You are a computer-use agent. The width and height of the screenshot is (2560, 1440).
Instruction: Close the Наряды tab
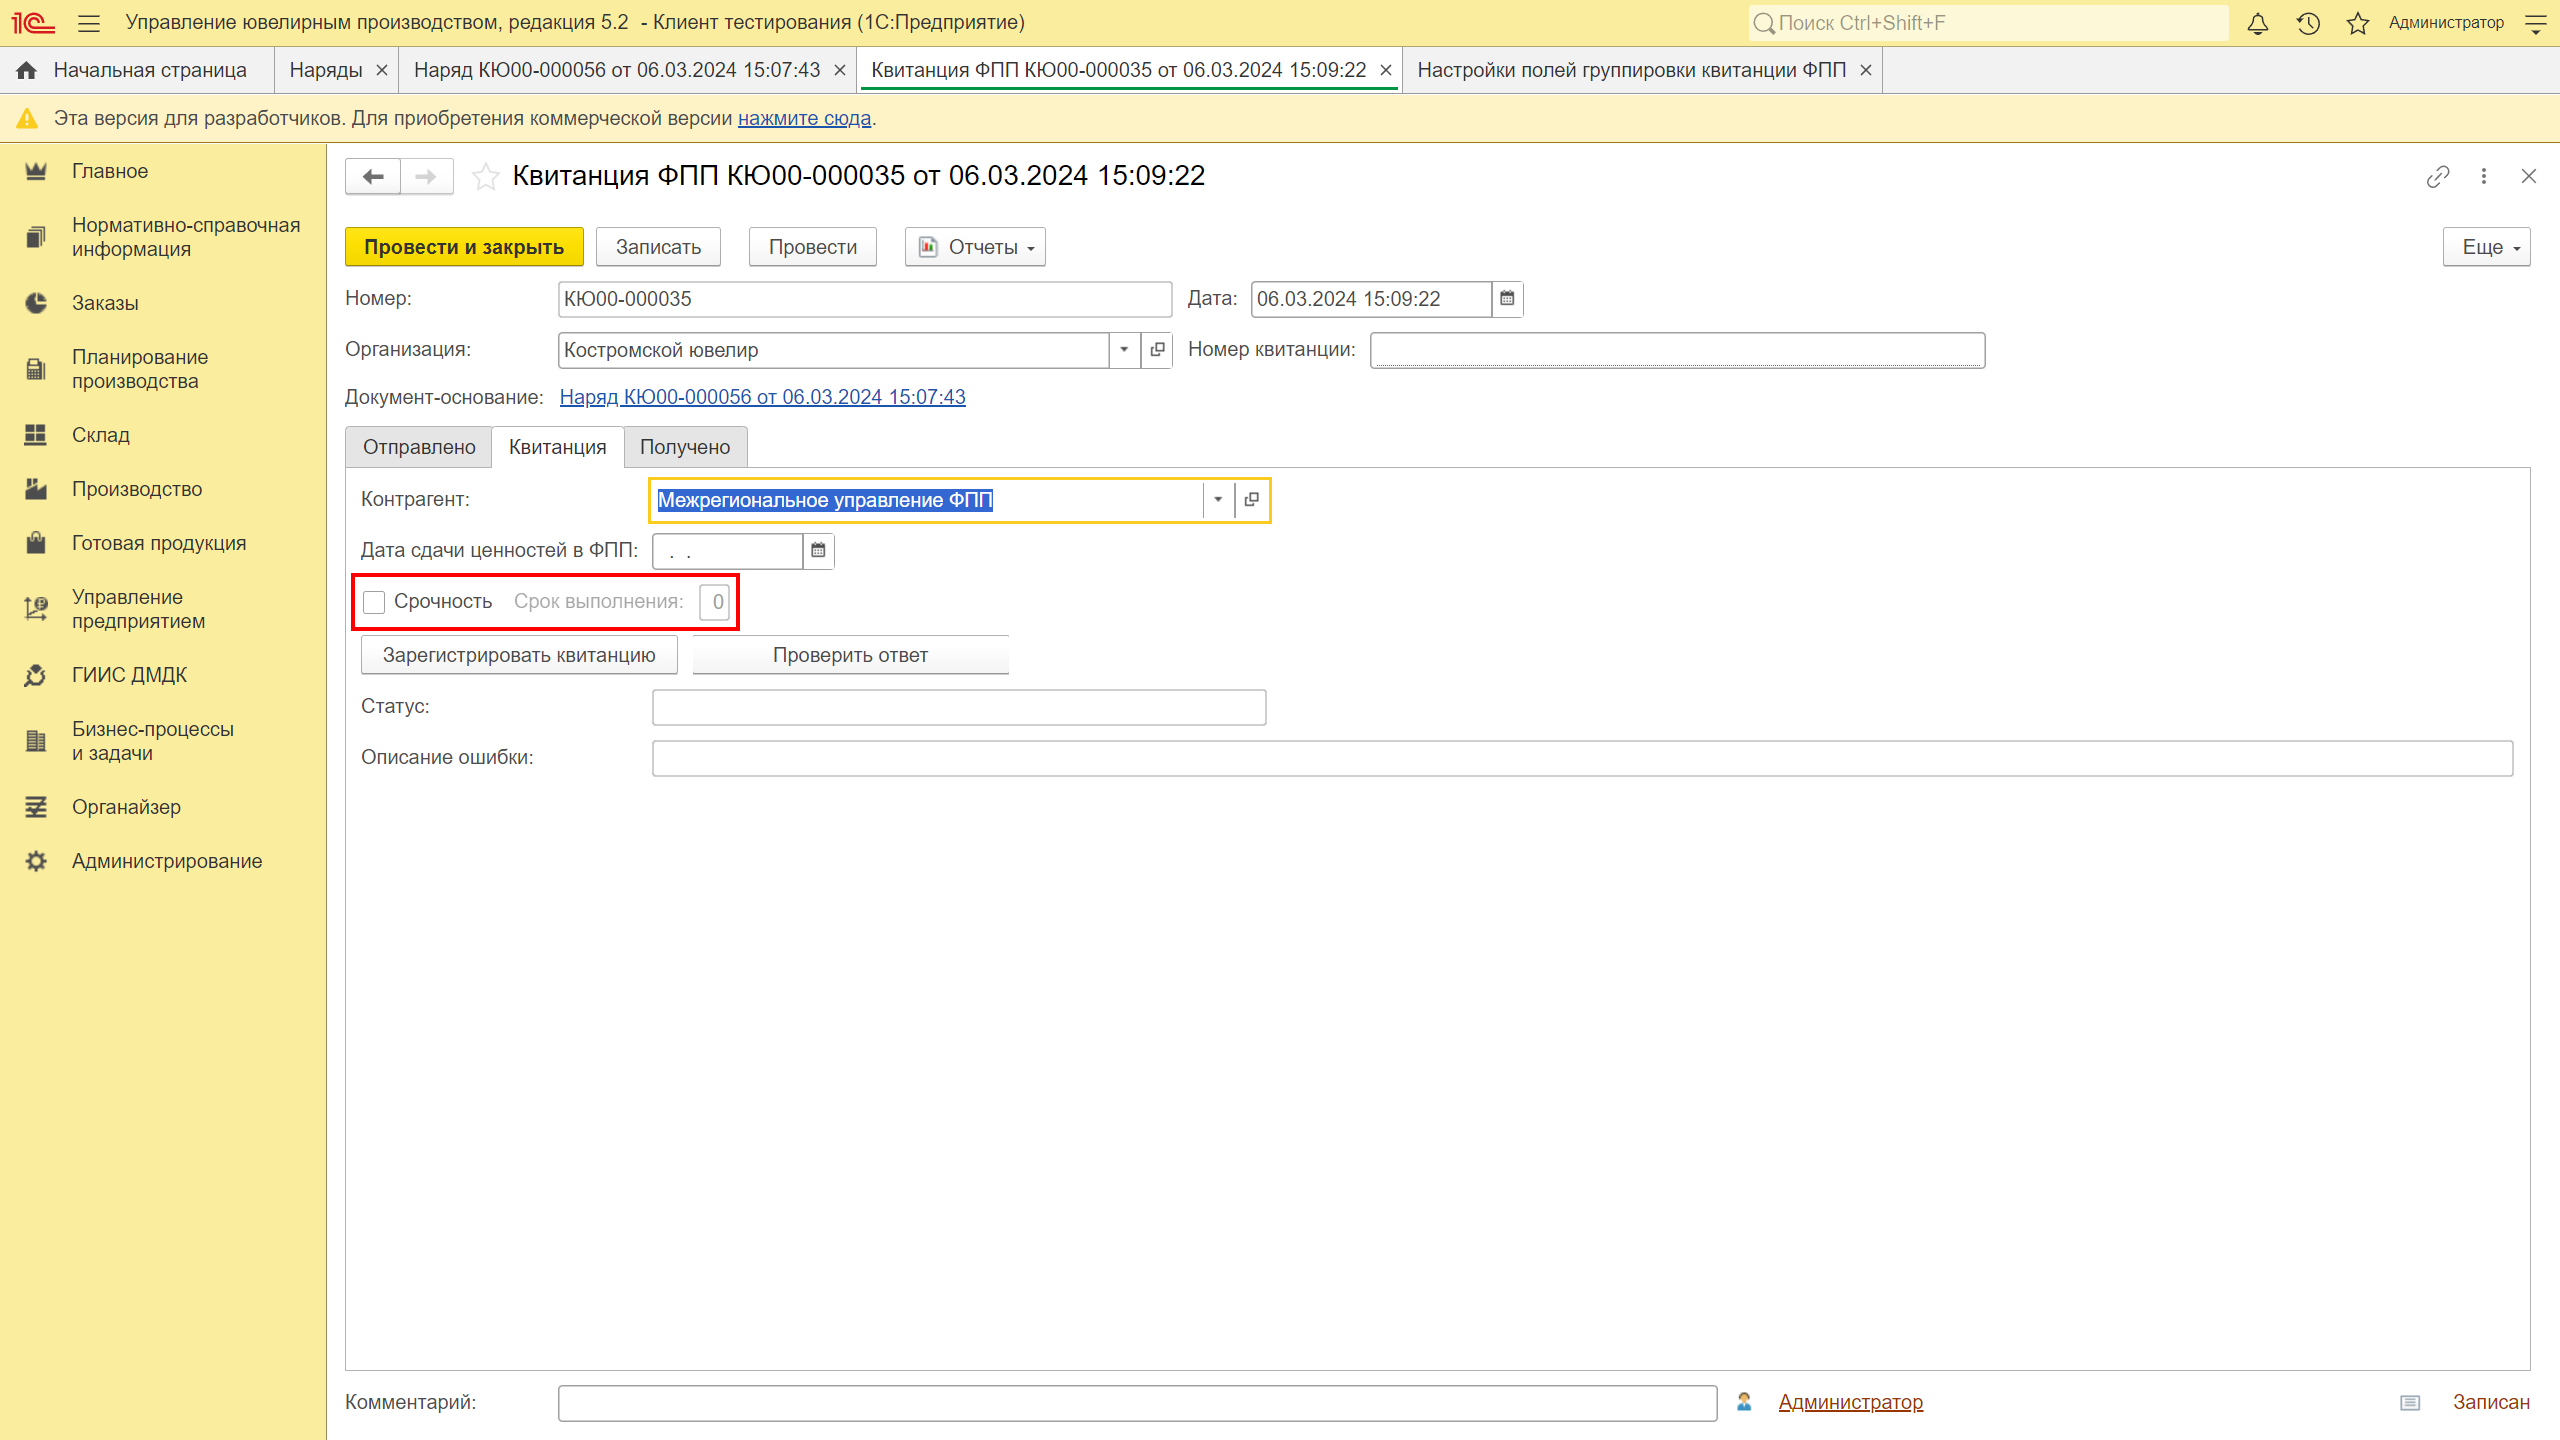[x=381, y=70]
